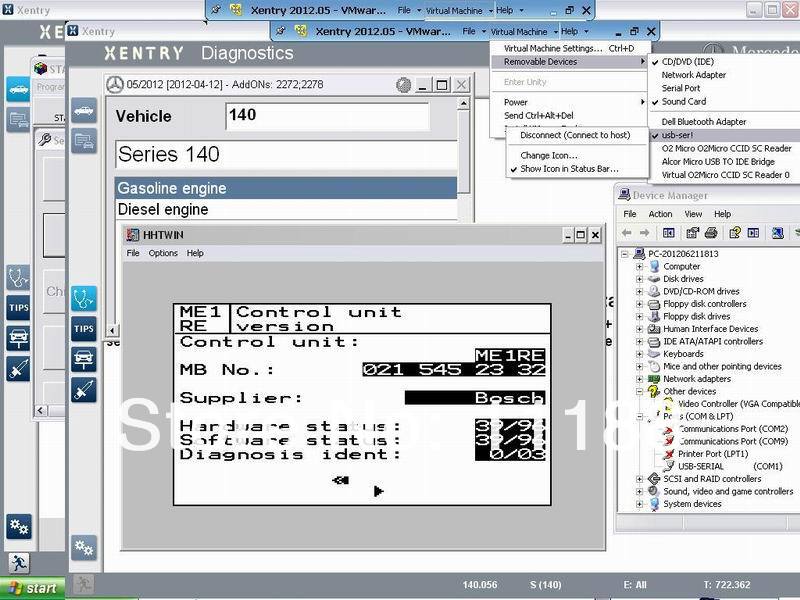Select Send Ctrl+Alt+Del
The height and width of the screenshot is (600, 800).
tap(538, 115)
